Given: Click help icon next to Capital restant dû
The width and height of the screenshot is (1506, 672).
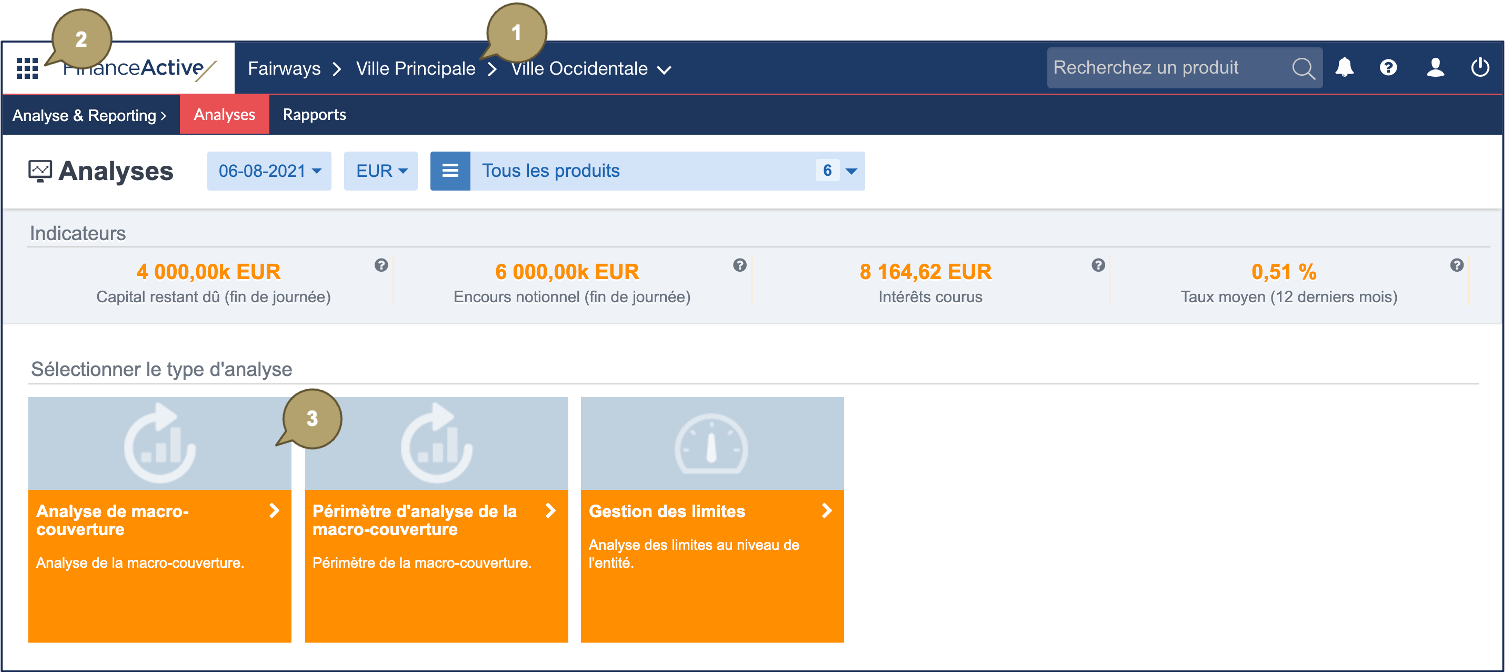Looking at the screenshot, I should pyautogui.click(x=381, y=265).
